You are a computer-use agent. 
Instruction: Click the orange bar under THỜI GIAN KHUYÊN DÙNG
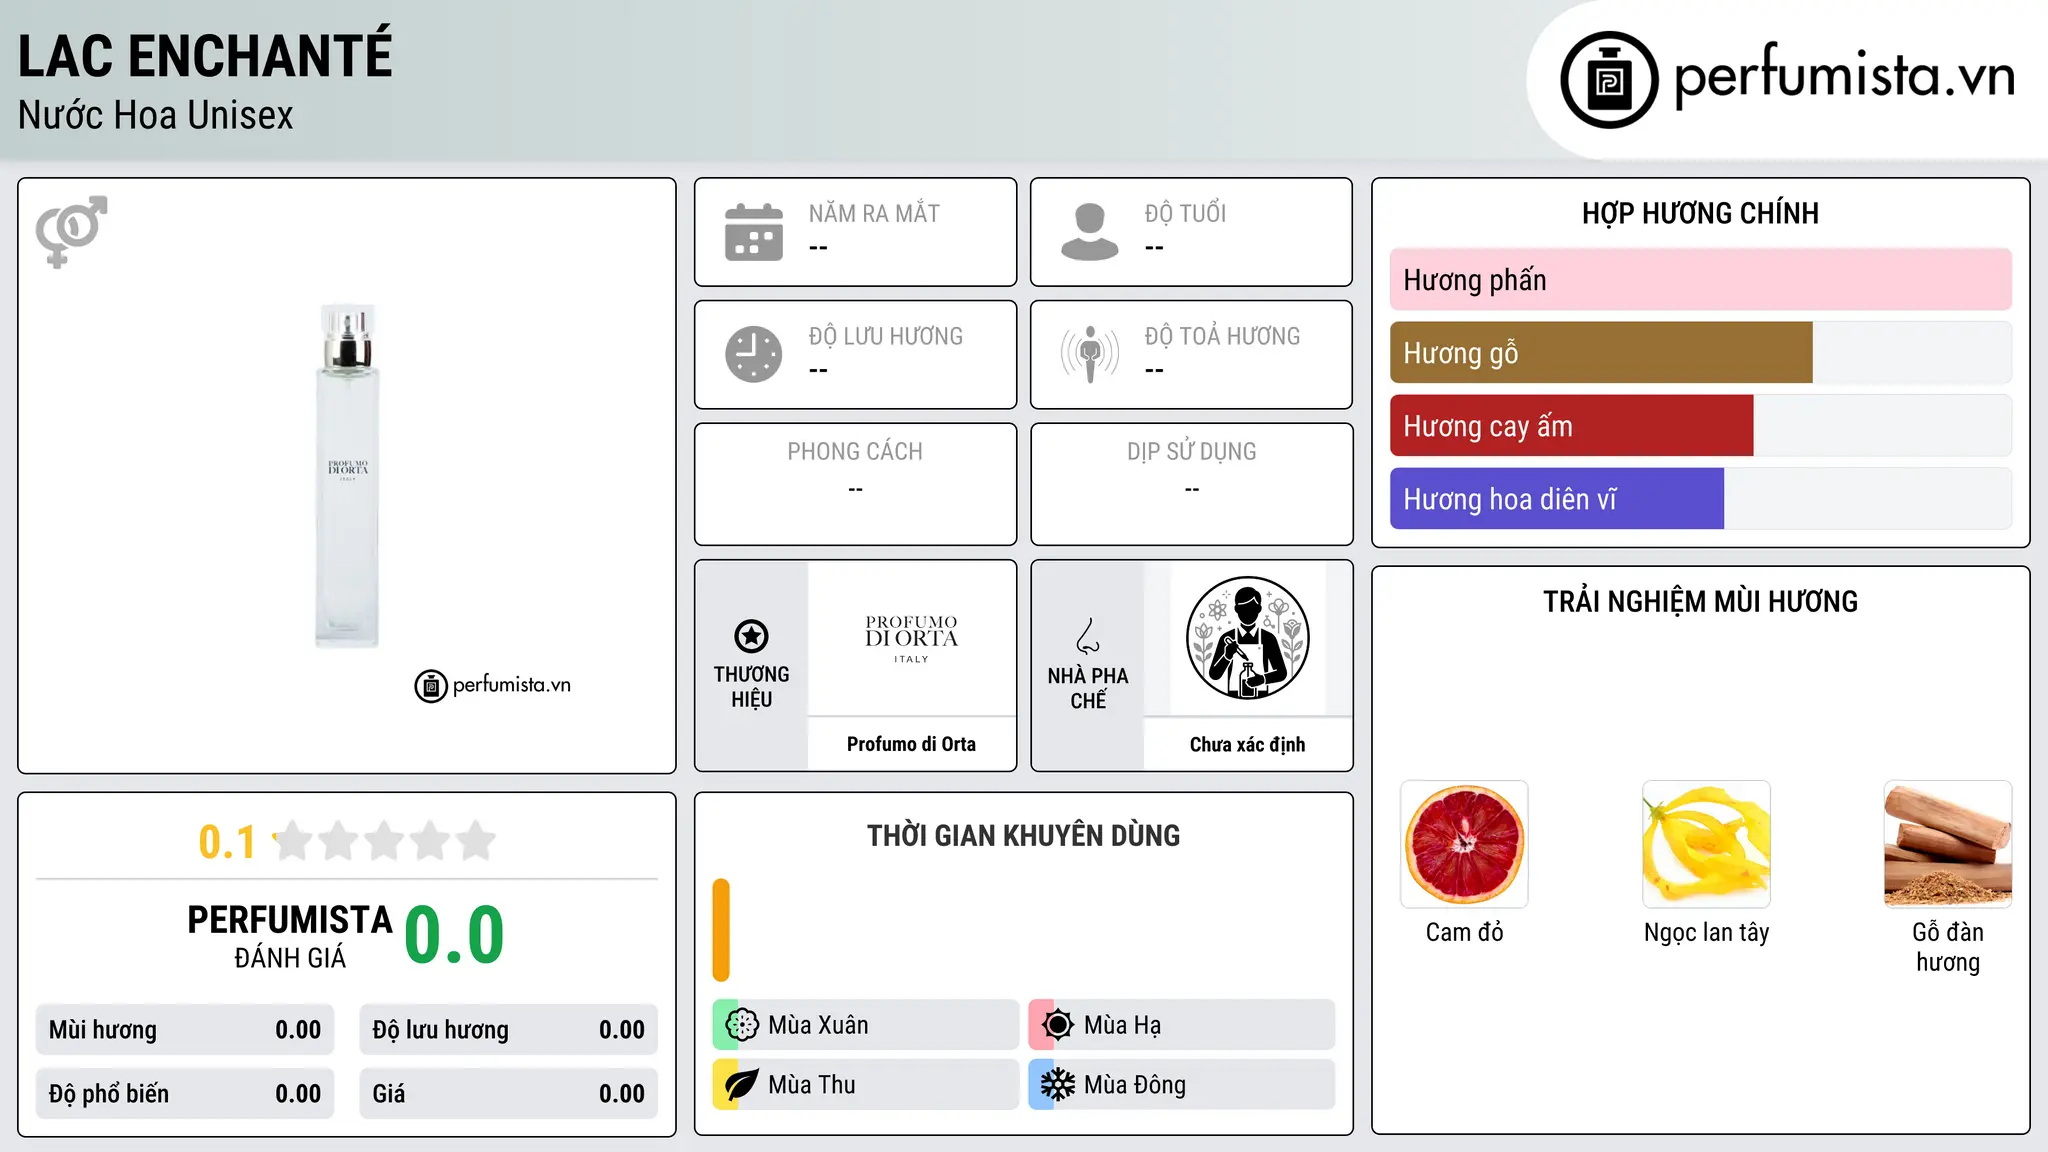[x=721, y=930]
